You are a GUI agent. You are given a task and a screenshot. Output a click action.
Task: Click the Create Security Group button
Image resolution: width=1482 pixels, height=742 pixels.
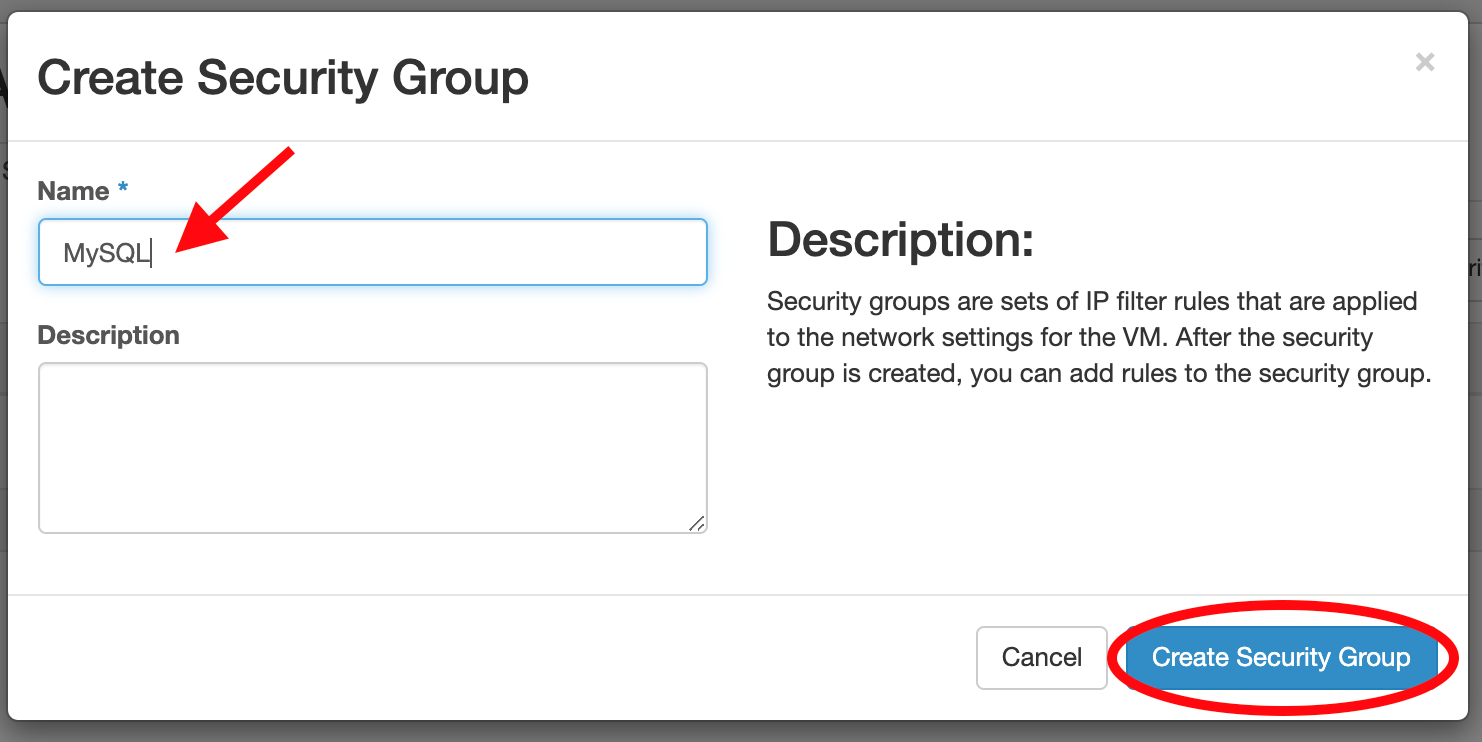point(1281,657)
